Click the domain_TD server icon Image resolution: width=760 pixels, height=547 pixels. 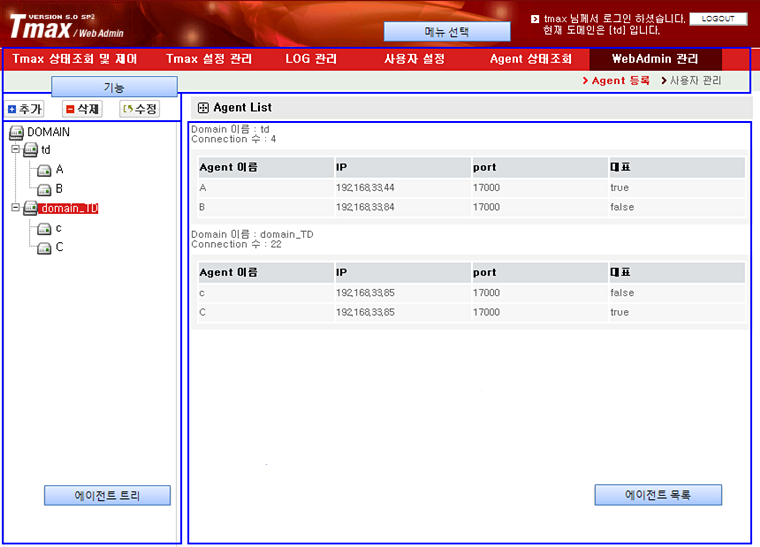[x=31, y=208]
